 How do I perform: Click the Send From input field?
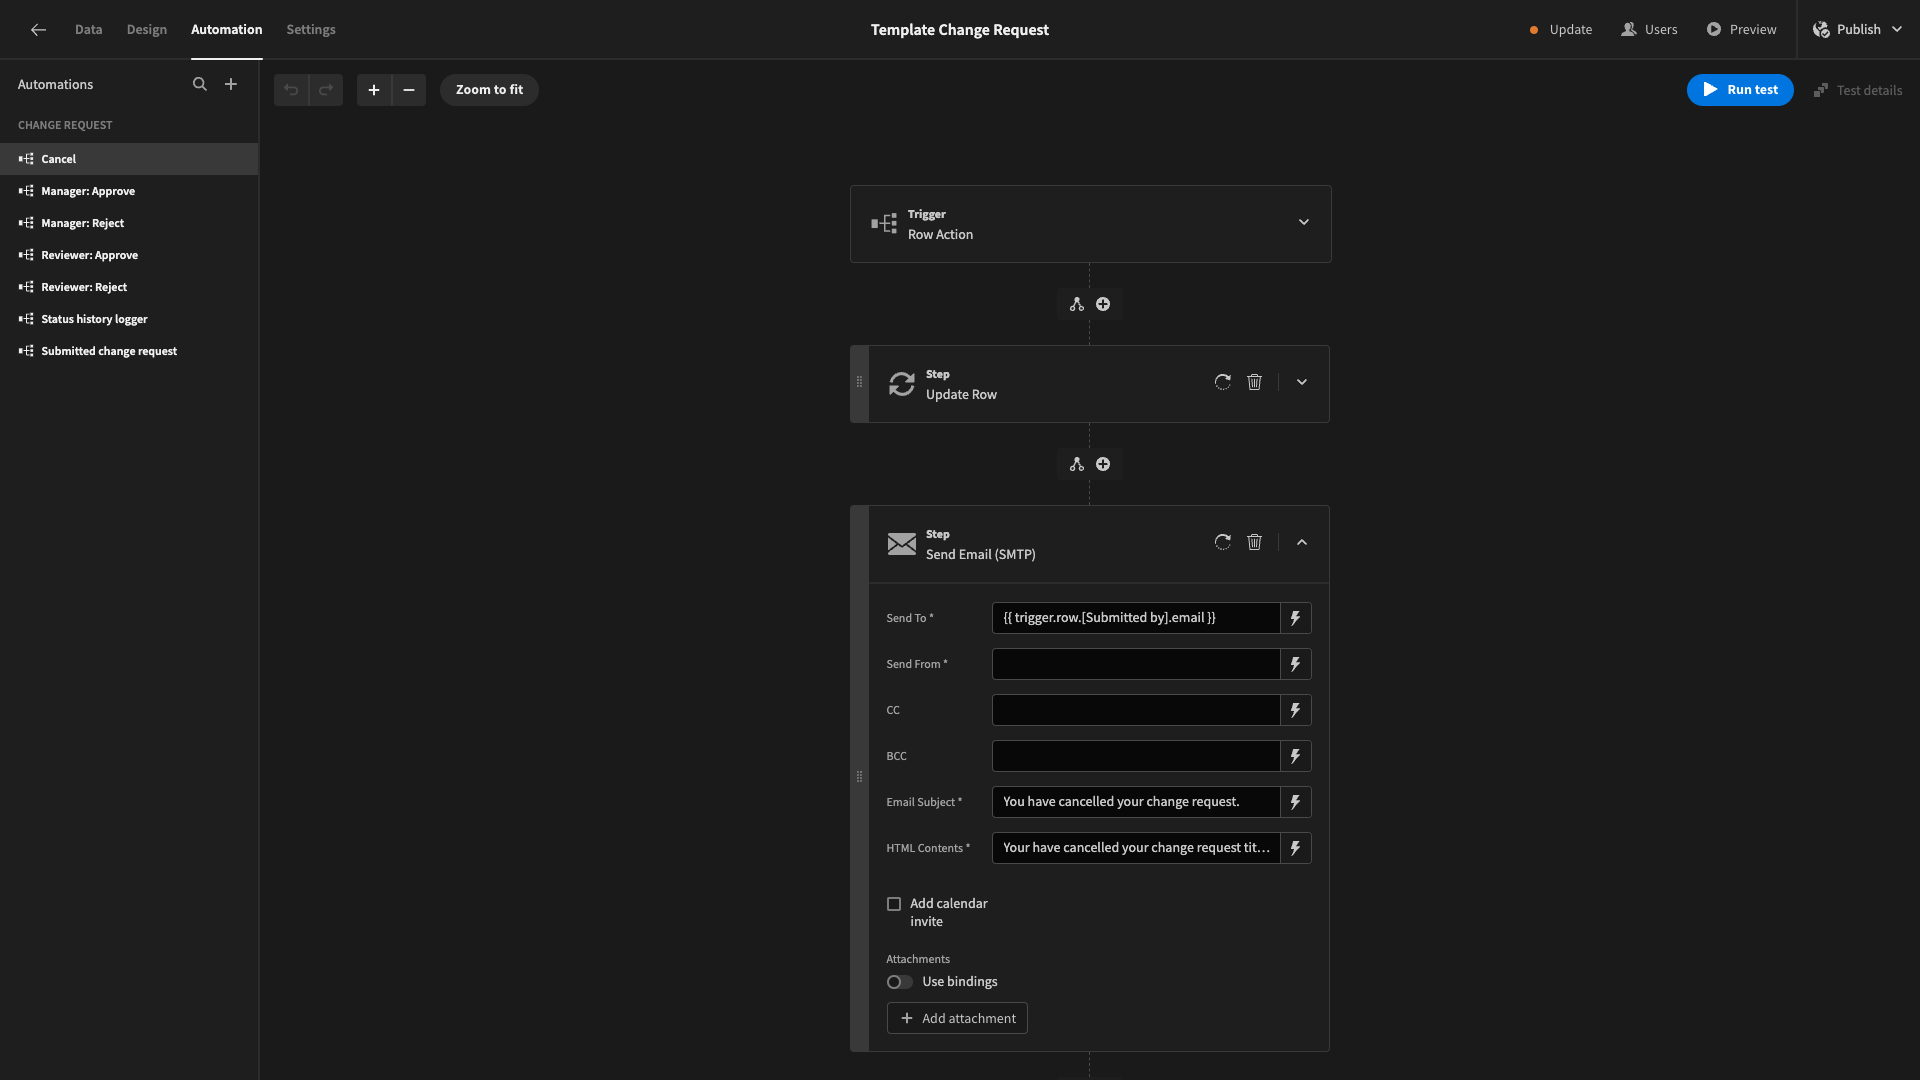pos(1136,664)
